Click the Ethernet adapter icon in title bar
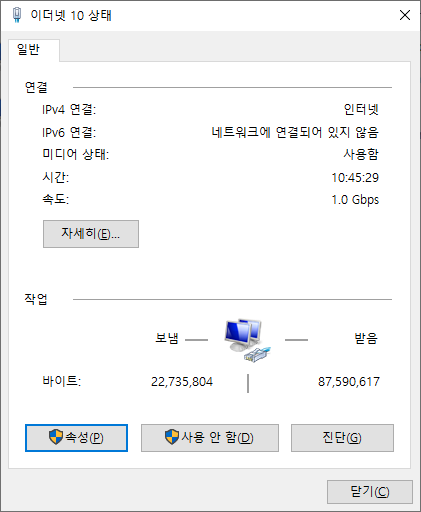The image size is (421, 512). point(17,15)
